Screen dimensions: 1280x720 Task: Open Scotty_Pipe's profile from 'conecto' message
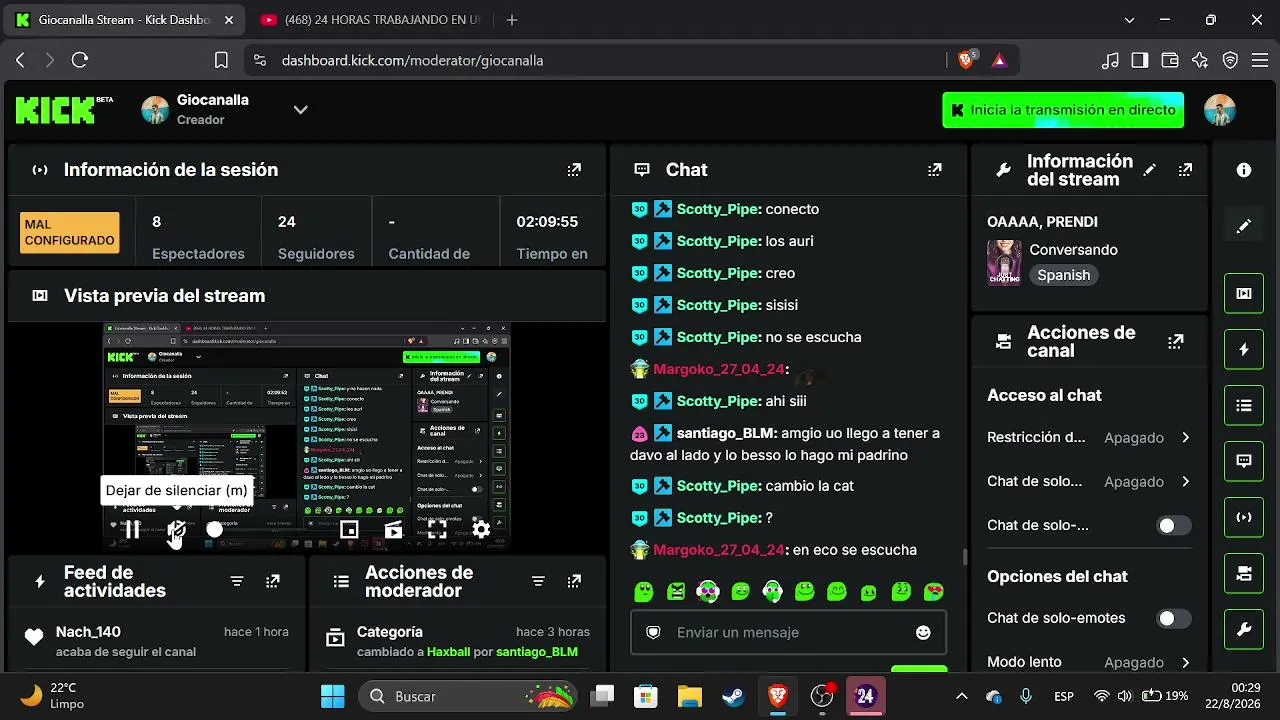click(719, 210)
